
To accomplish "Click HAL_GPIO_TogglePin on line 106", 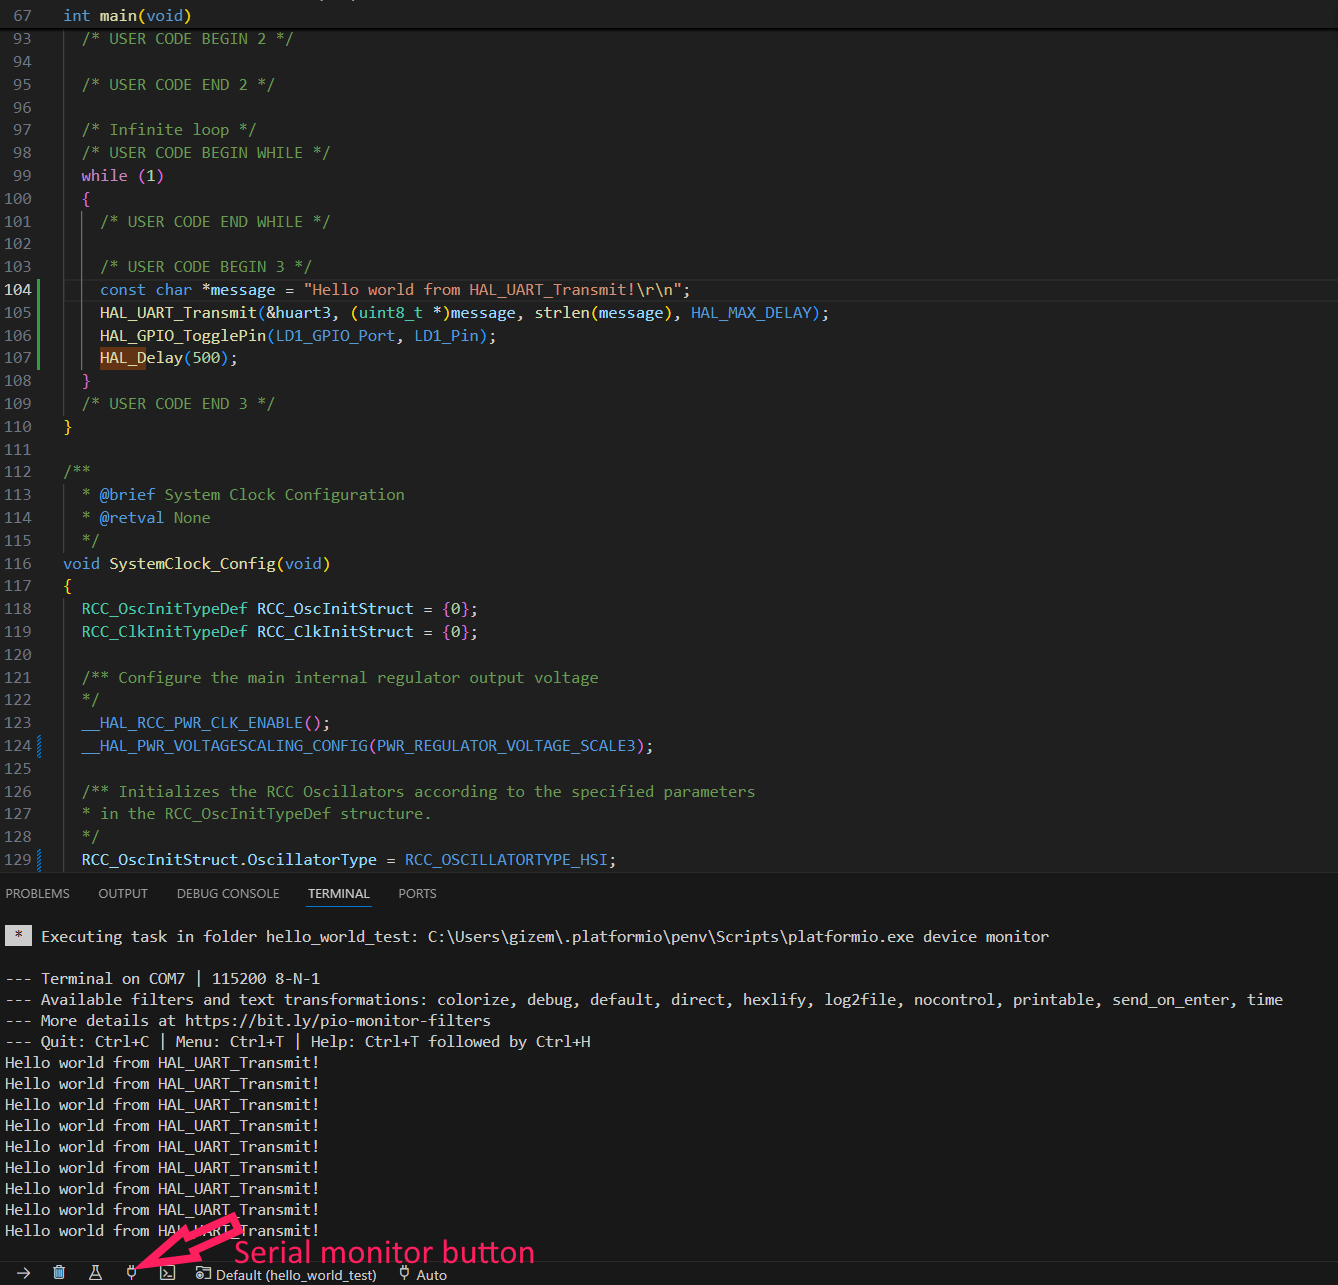I will (x=183, y=335).
